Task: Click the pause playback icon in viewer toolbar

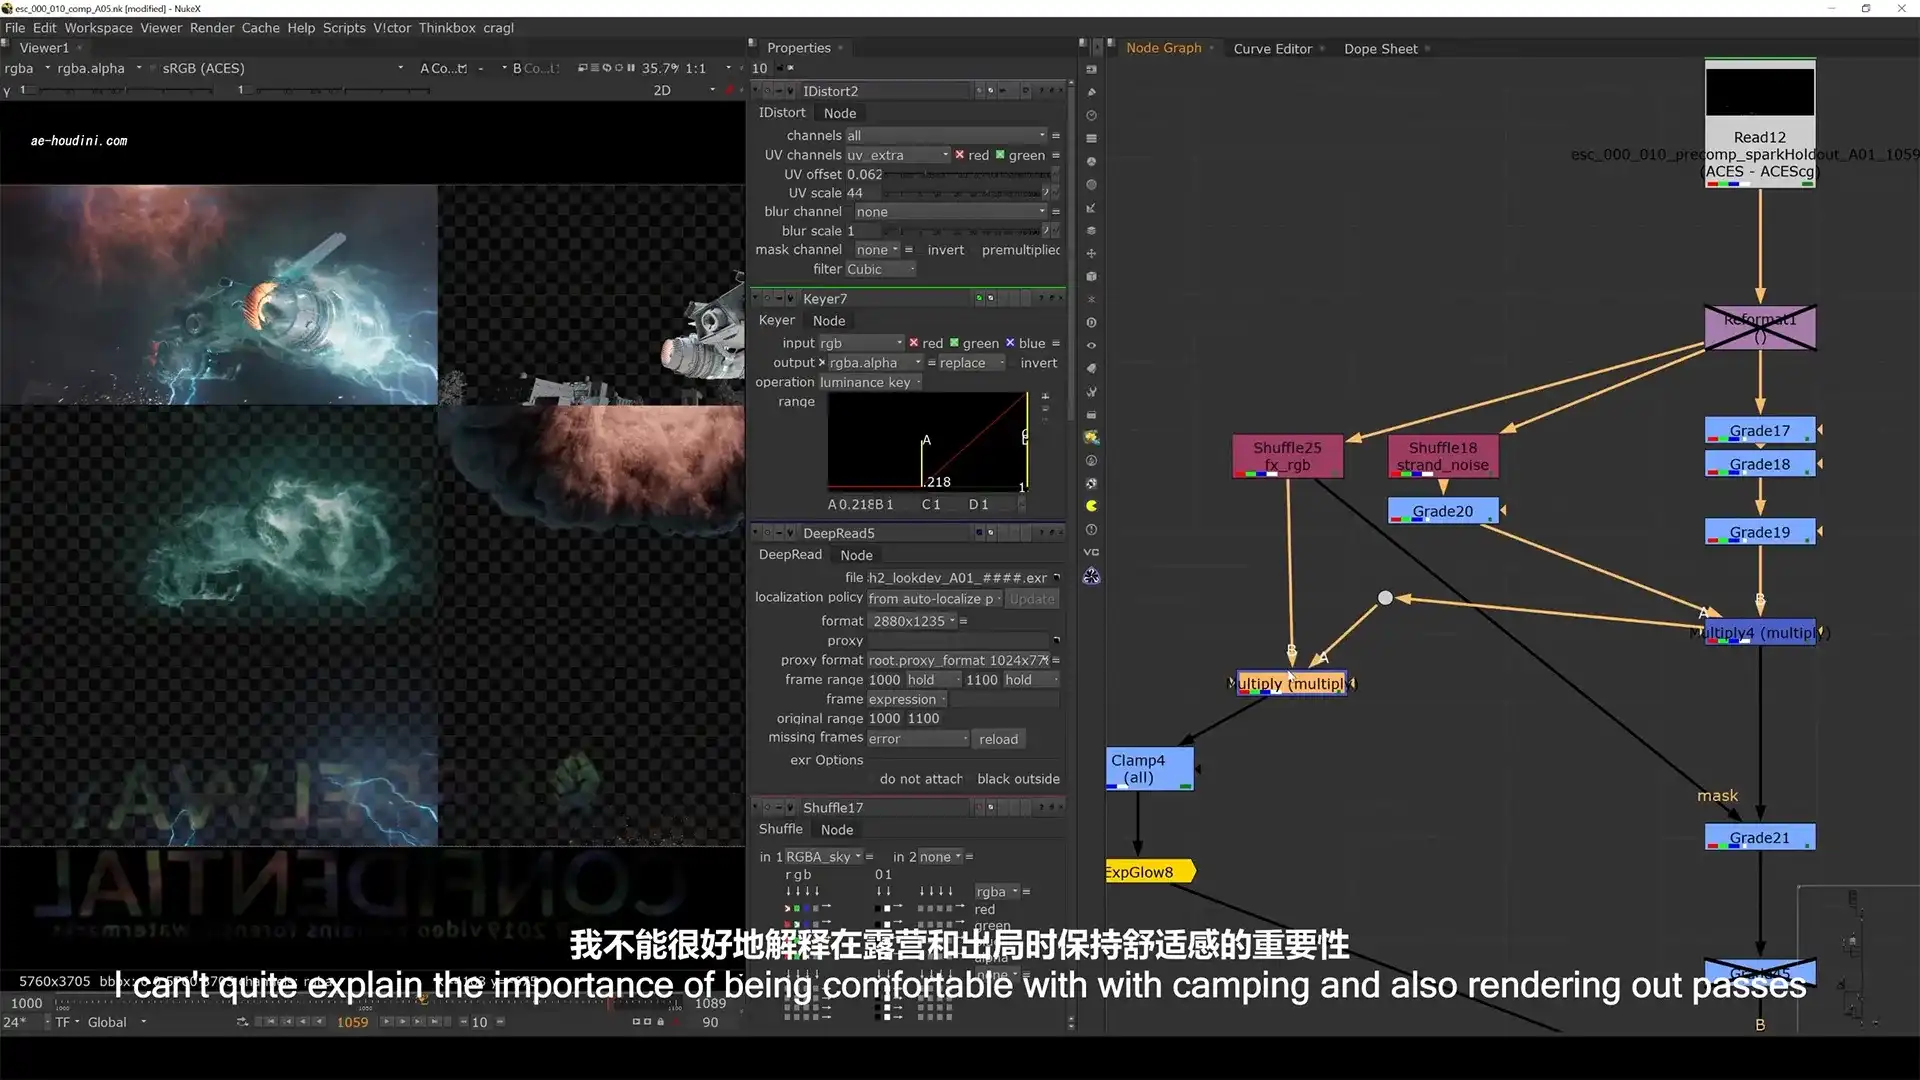Action: point(632,68)
